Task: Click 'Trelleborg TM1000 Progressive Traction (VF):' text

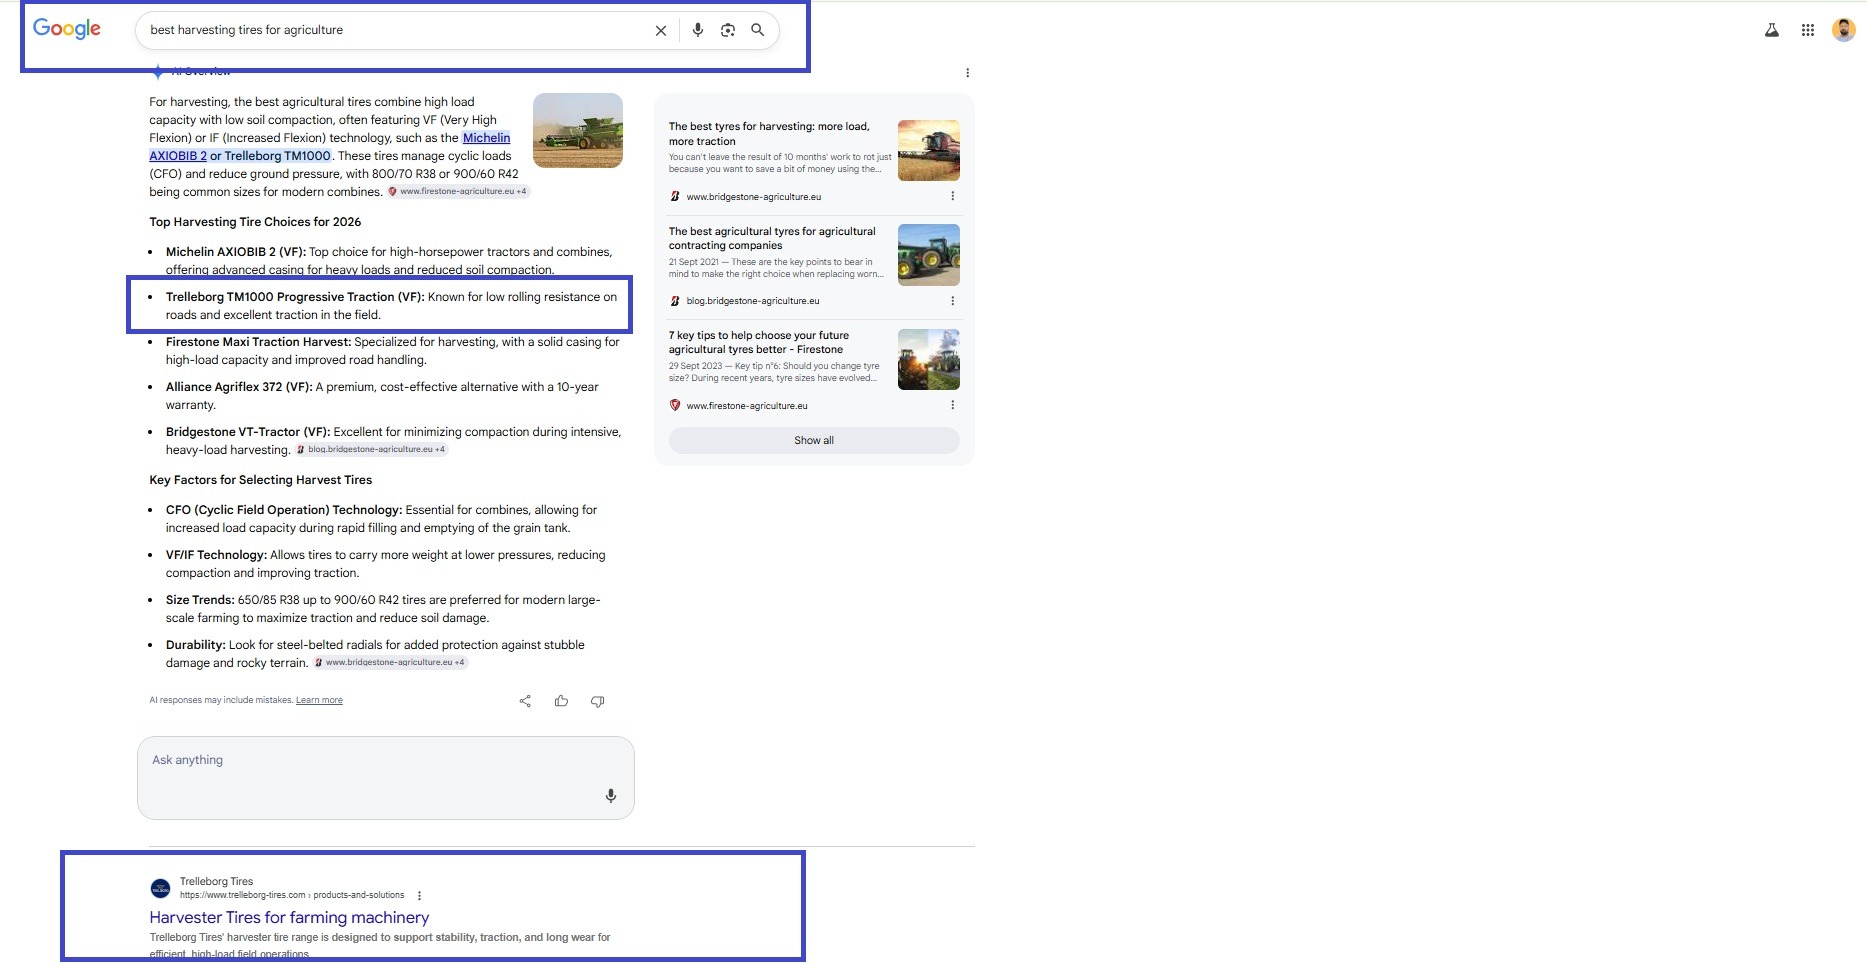Action: coord(295,297)
